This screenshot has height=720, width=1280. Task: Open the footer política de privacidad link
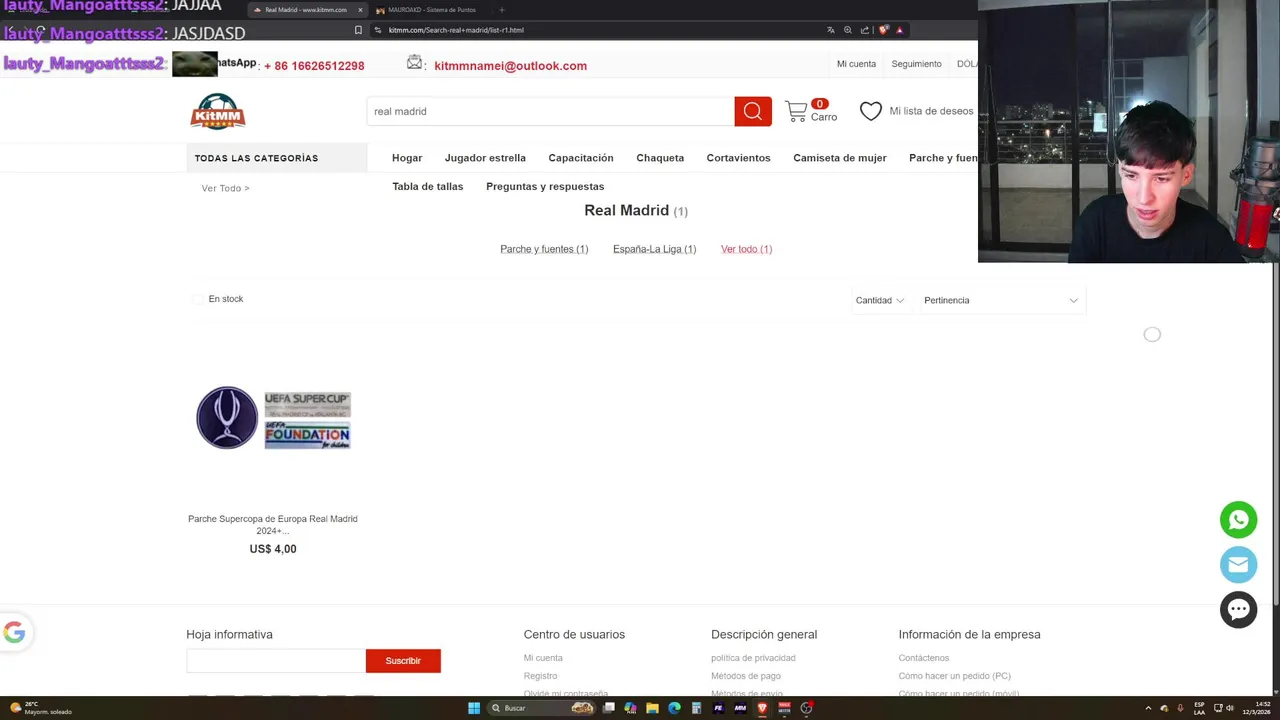753,658
